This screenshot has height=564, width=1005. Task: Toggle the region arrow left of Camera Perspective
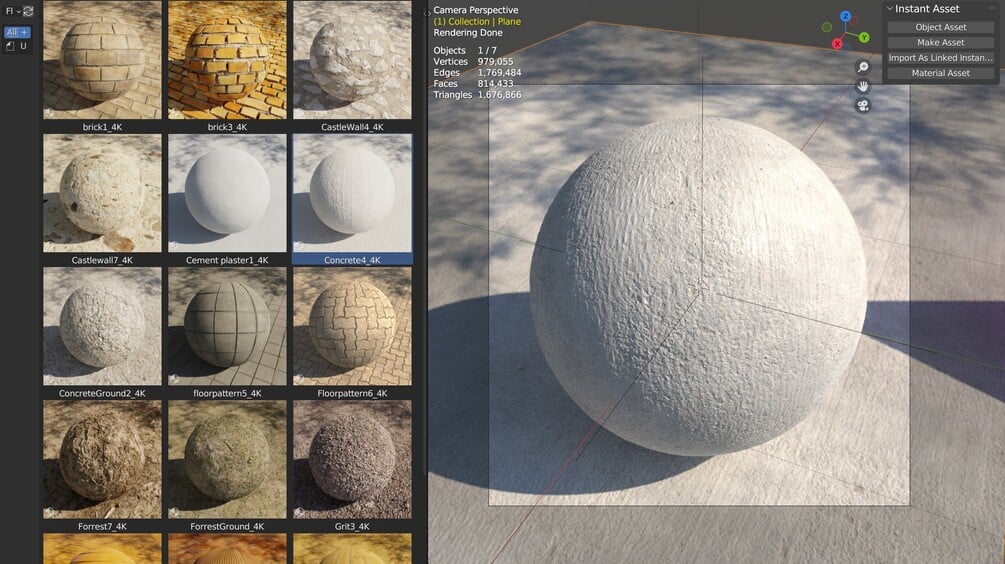click(427, 13)
